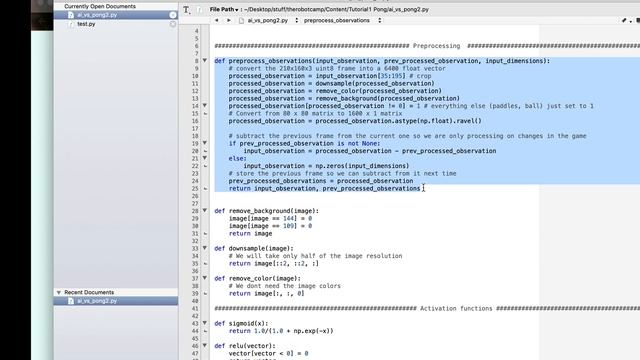Screen dimensions: 640x360
Task: Open the preprocess_observations function popup
Action: (342, 20)
